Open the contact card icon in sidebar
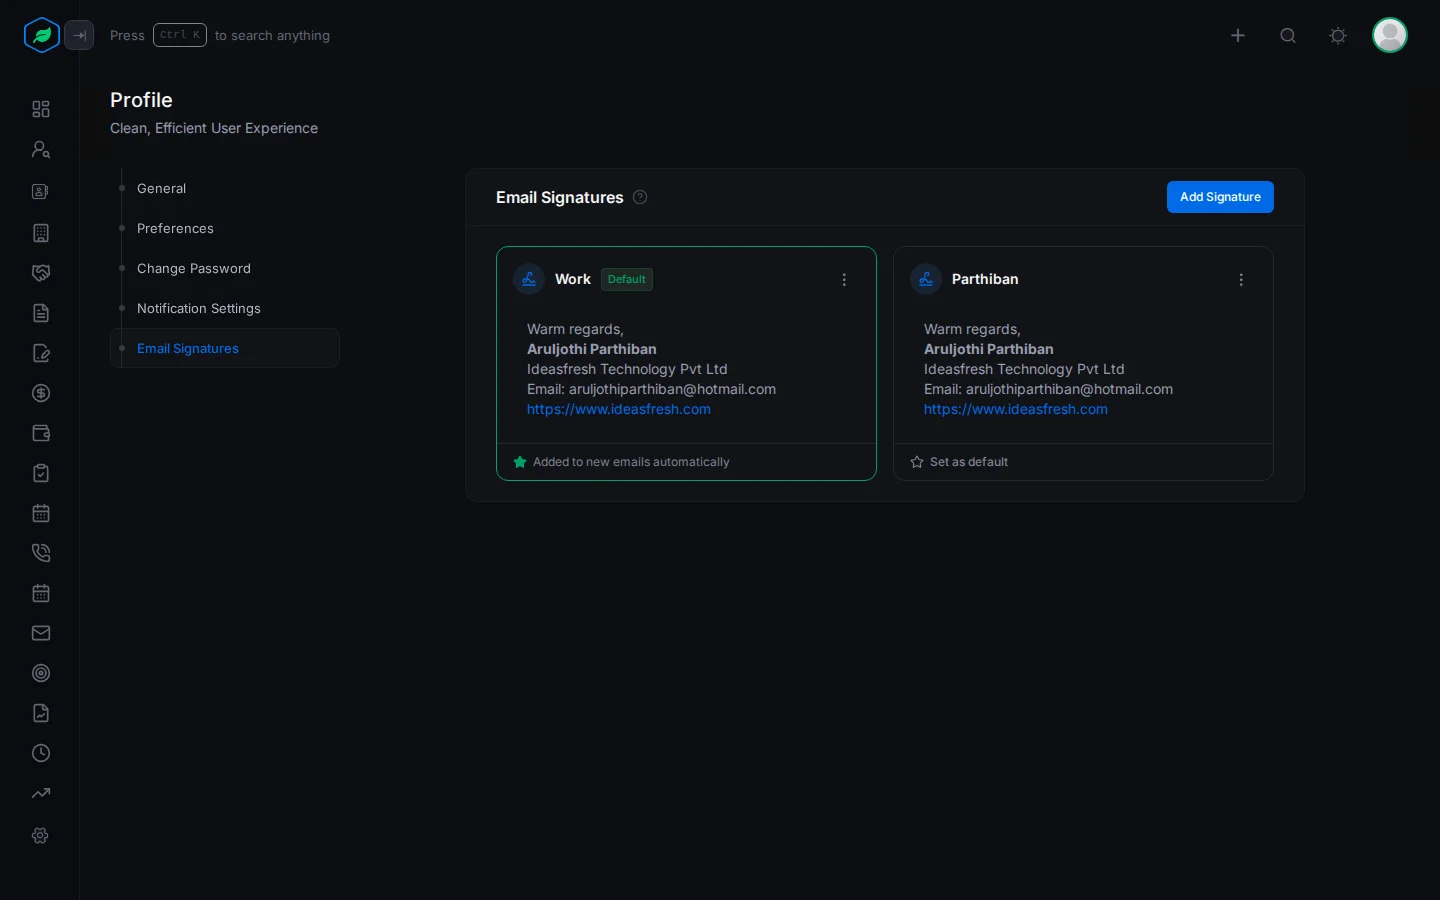Image resolution: width=1440 pixels, height=900 pixels. pos(41,191)
